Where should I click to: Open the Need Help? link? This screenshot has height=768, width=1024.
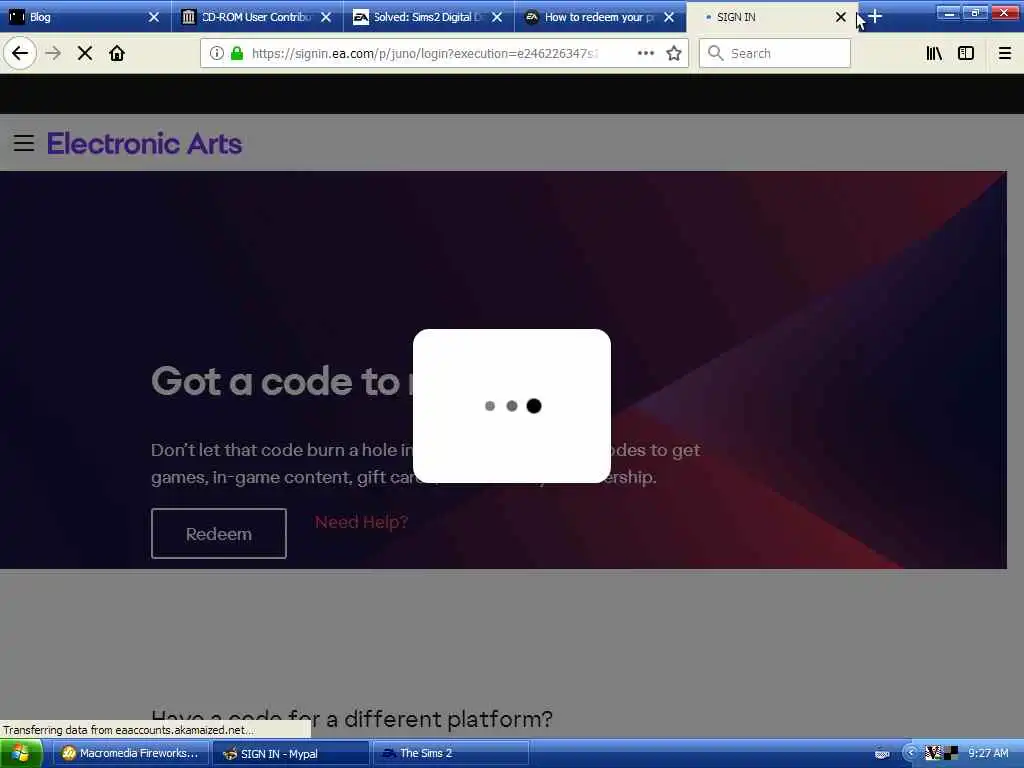click(x=361, y=522)
